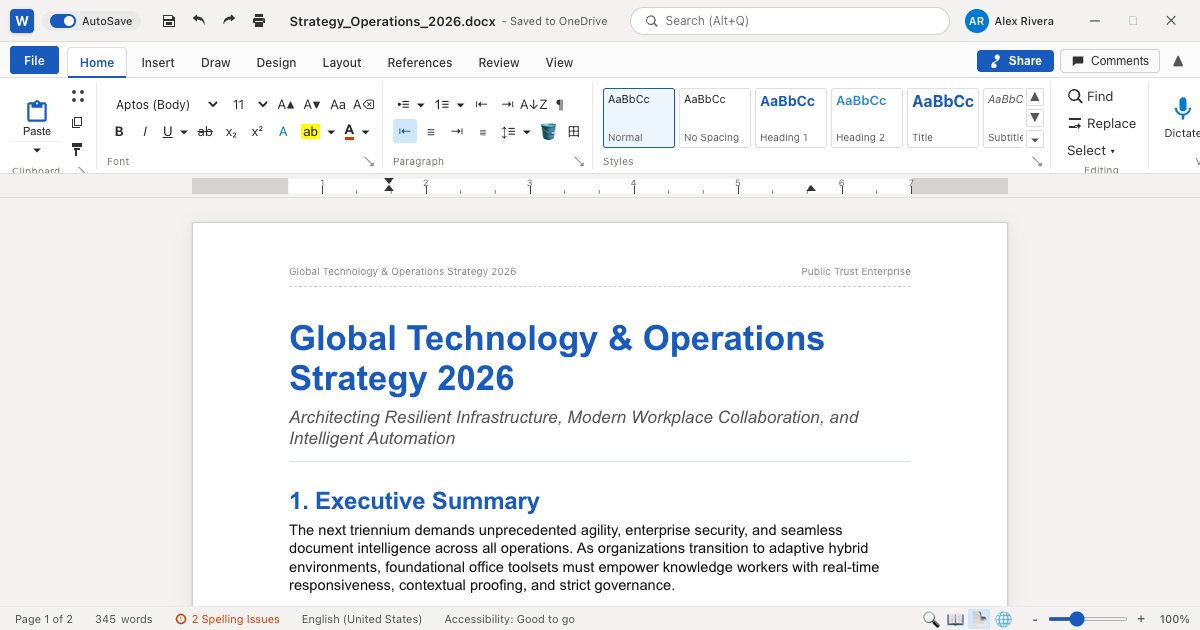Apply the Heading 1 style thumbnail

coord(790,118)
